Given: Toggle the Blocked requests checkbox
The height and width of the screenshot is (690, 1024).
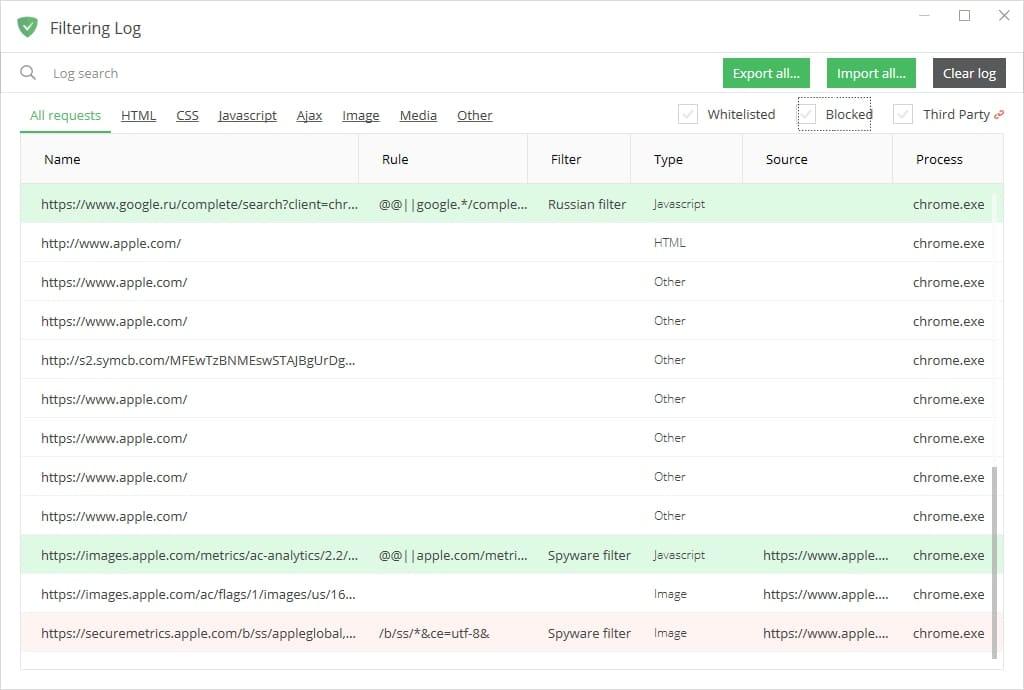Looking at the screenshot, I should [805, 114].
